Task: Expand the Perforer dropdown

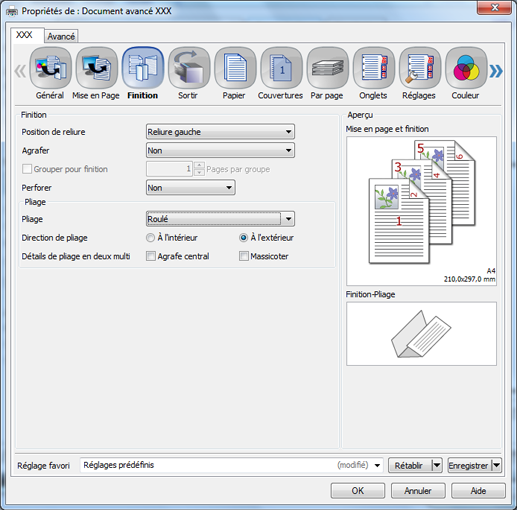Action: [x=191, y=188]
